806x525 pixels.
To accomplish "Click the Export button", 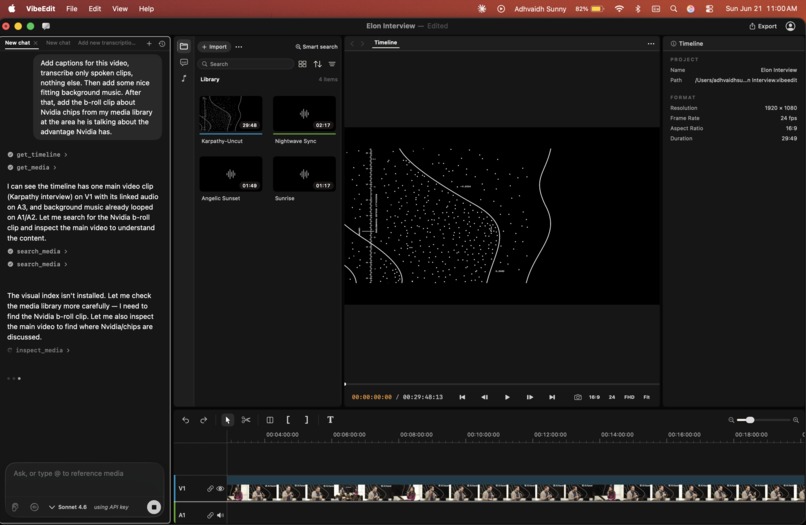I will click(763, 26).
